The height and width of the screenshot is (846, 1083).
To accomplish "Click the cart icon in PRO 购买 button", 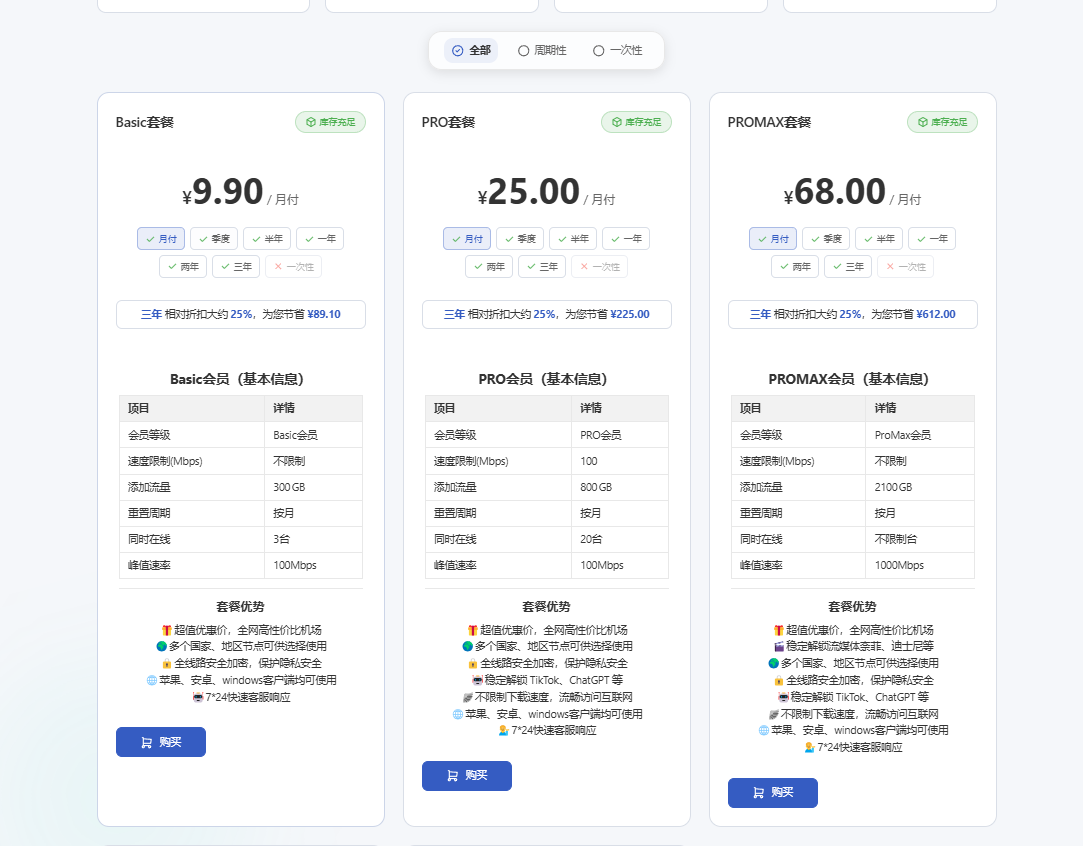I will (452, 776).
